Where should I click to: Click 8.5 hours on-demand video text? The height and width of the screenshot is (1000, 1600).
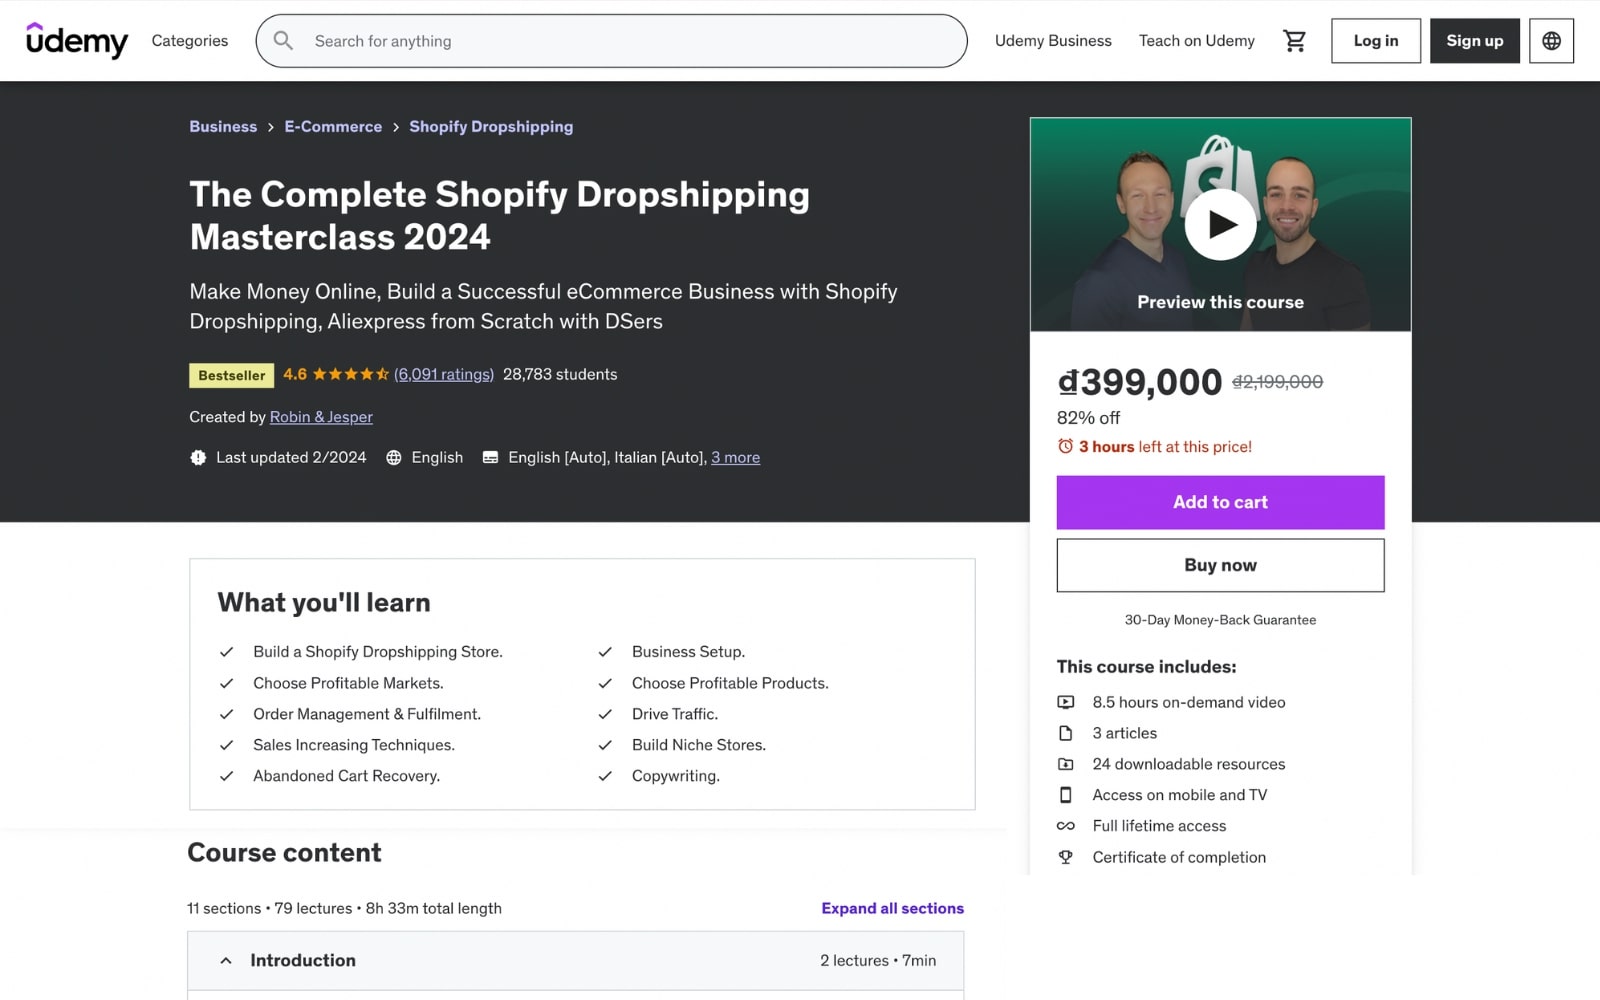(1189, 702)
